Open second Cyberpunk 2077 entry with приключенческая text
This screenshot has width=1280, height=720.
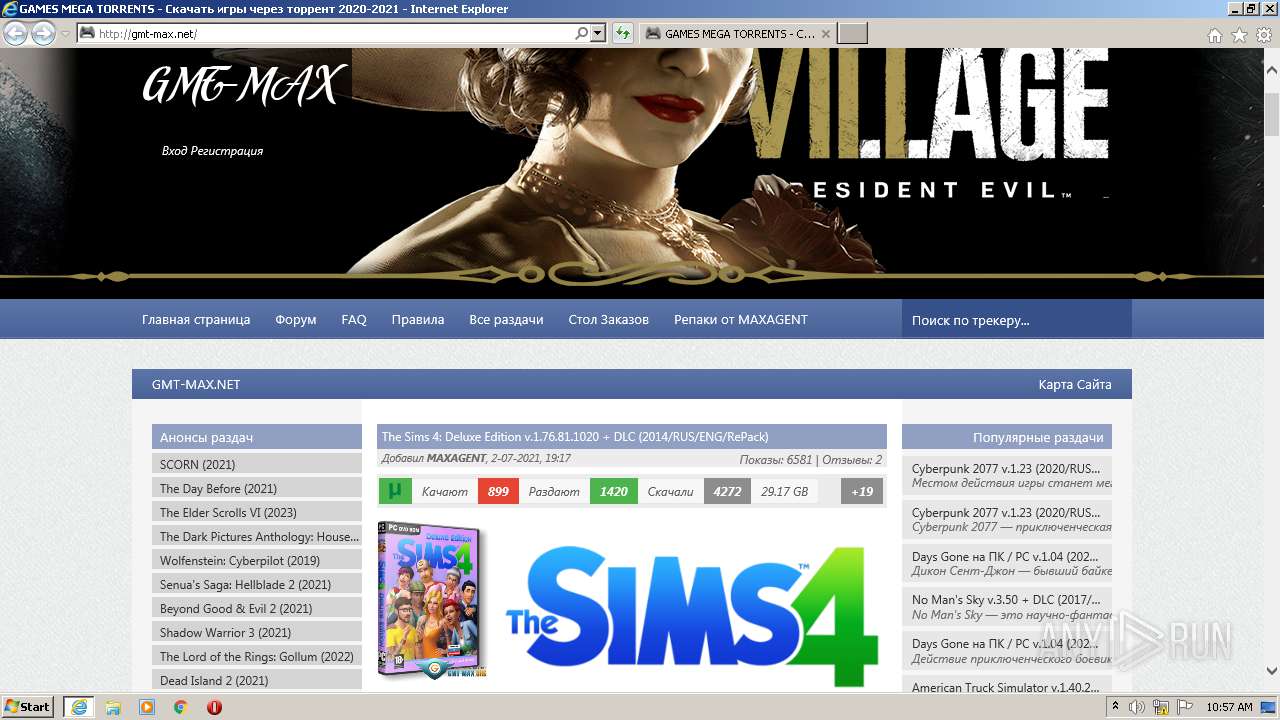coord(1007,519)
